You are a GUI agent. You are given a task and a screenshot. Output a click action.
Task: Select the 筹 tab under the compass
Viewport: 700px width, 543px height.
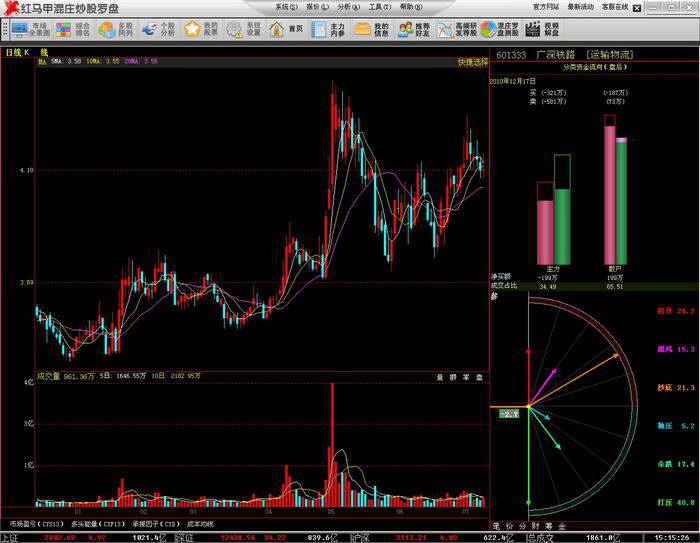pos(549,526)
